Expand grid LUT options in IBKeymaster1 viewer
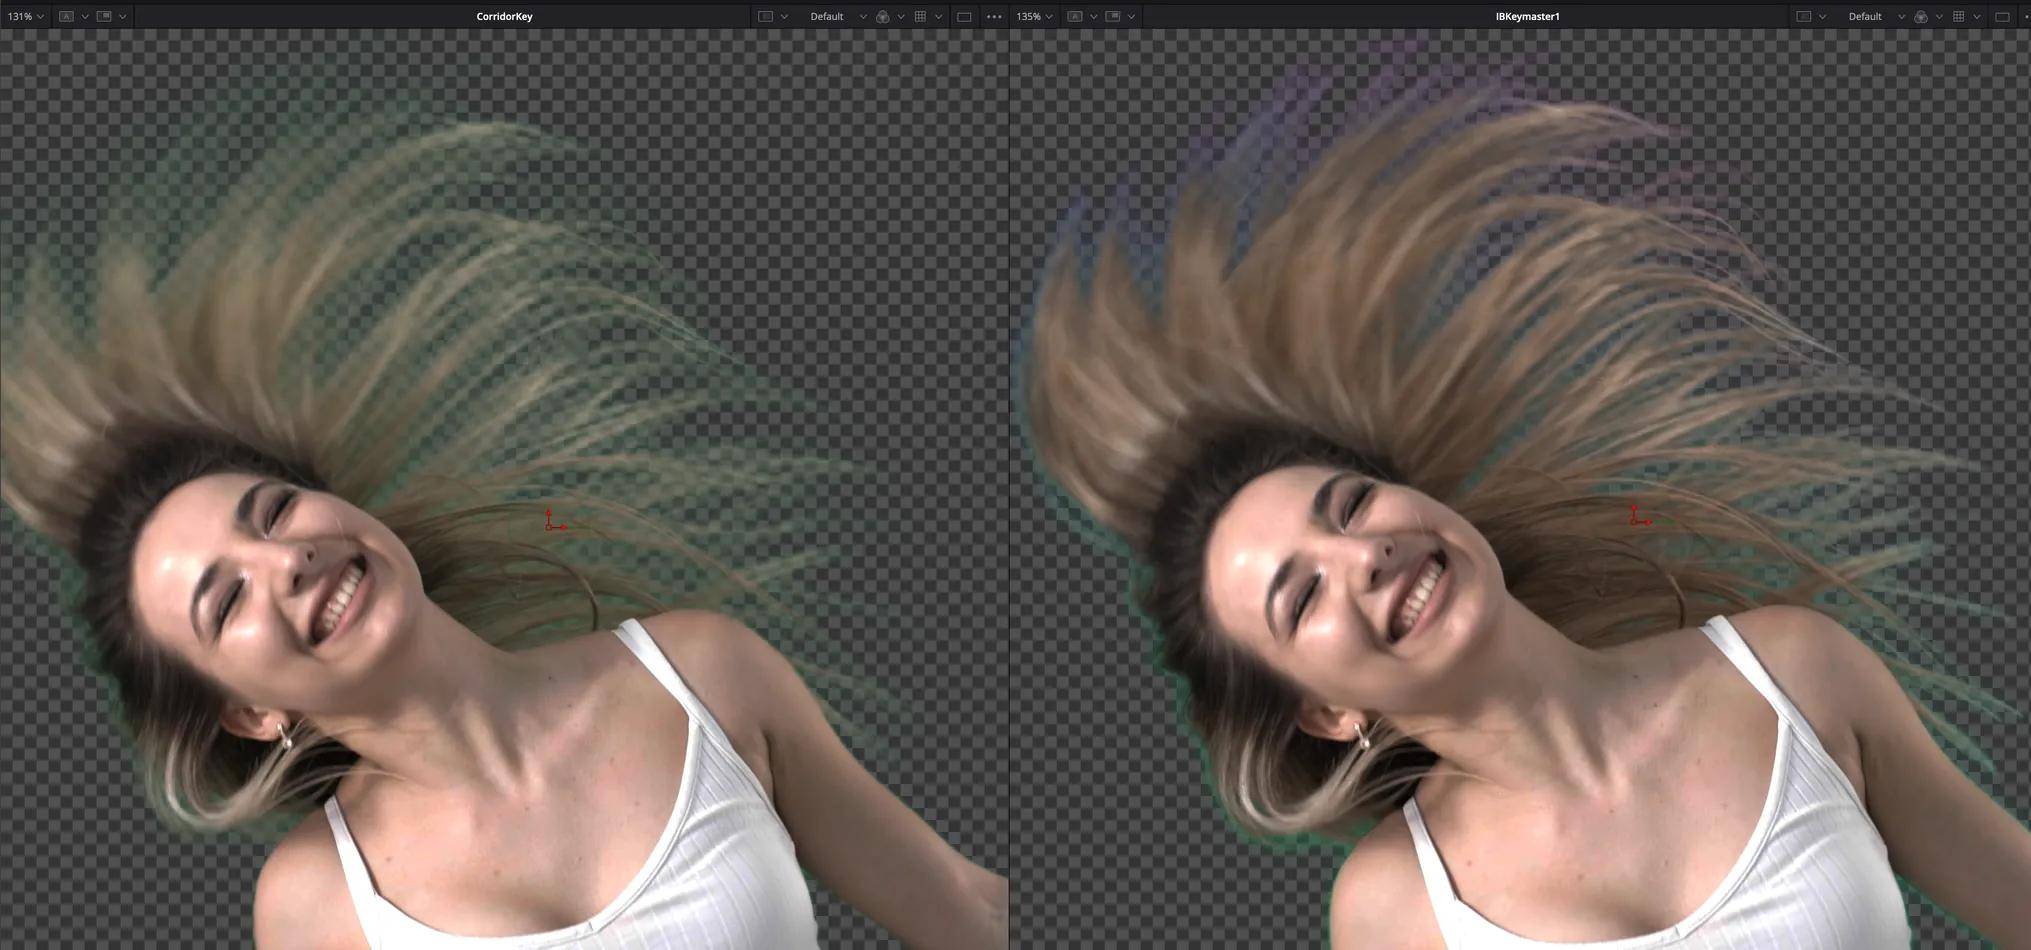The height and width of the screenshot is (950, 2031). click(x=1977, y=16)
